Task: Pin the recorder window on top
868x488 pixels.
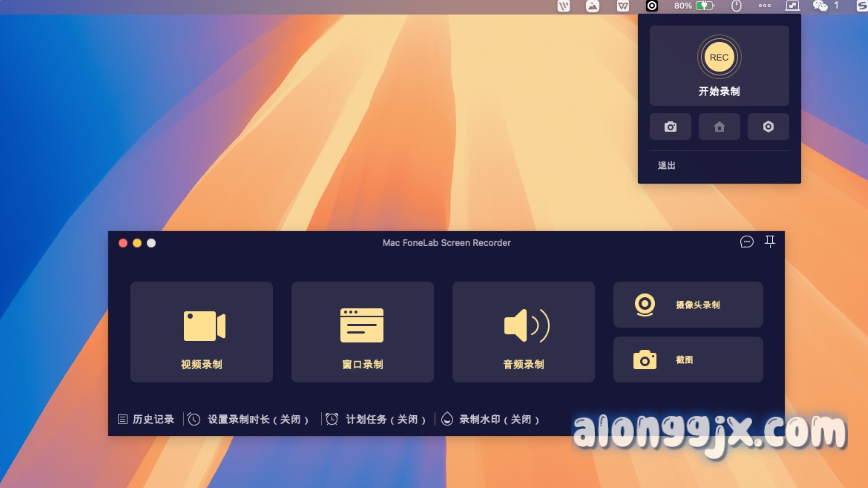Action: point(770,242)
